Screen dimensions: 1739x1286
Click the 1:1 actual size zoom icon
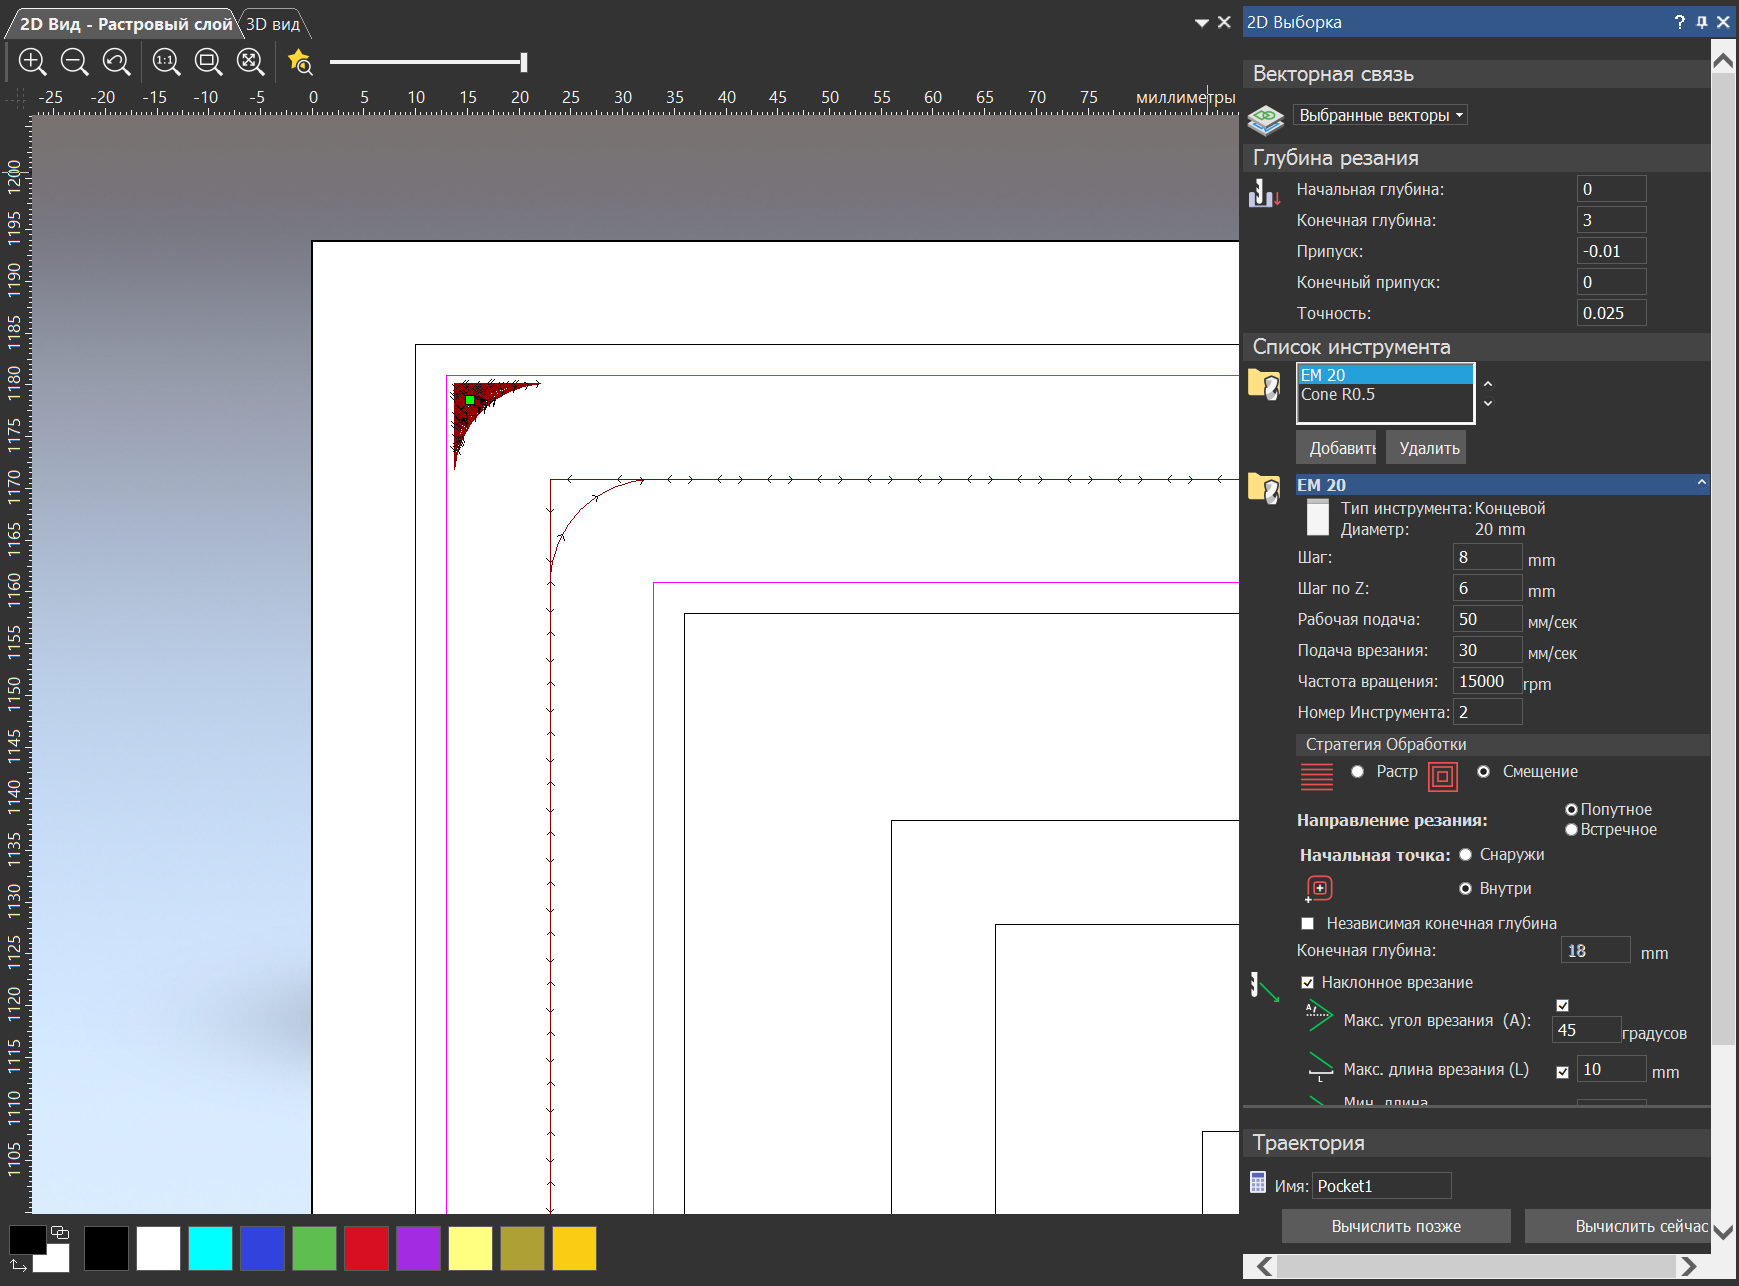coord(166,62)
